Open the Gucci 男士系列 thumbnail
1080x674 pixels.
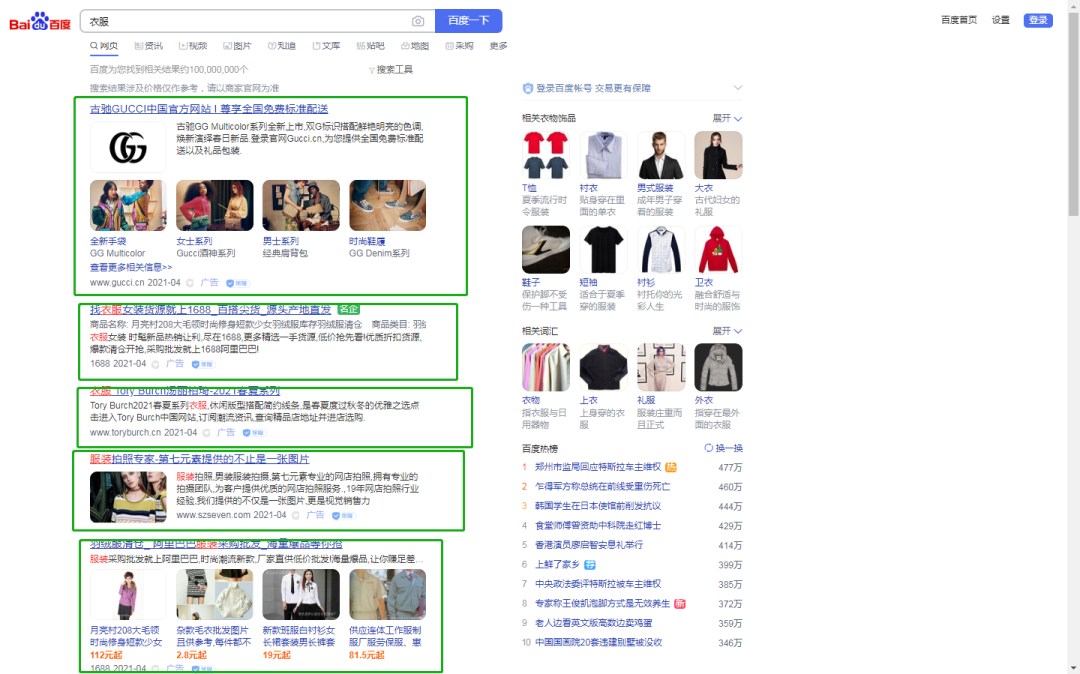coord(301,206)
